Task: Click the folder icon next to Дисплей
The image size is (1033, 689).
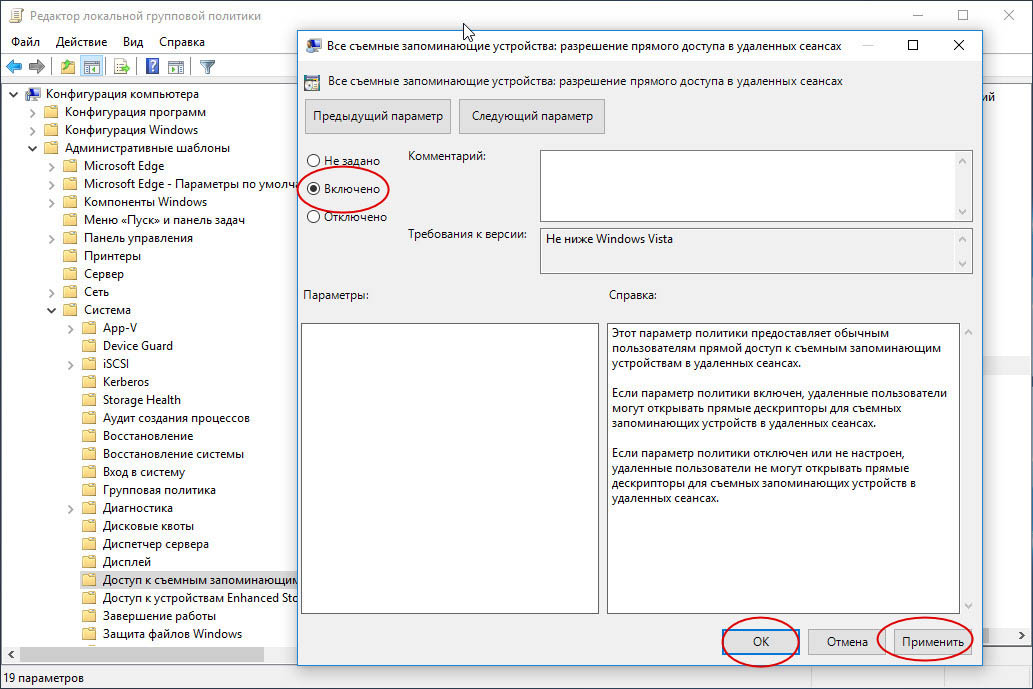Action: pyautogui.click(x=89, y=561)
